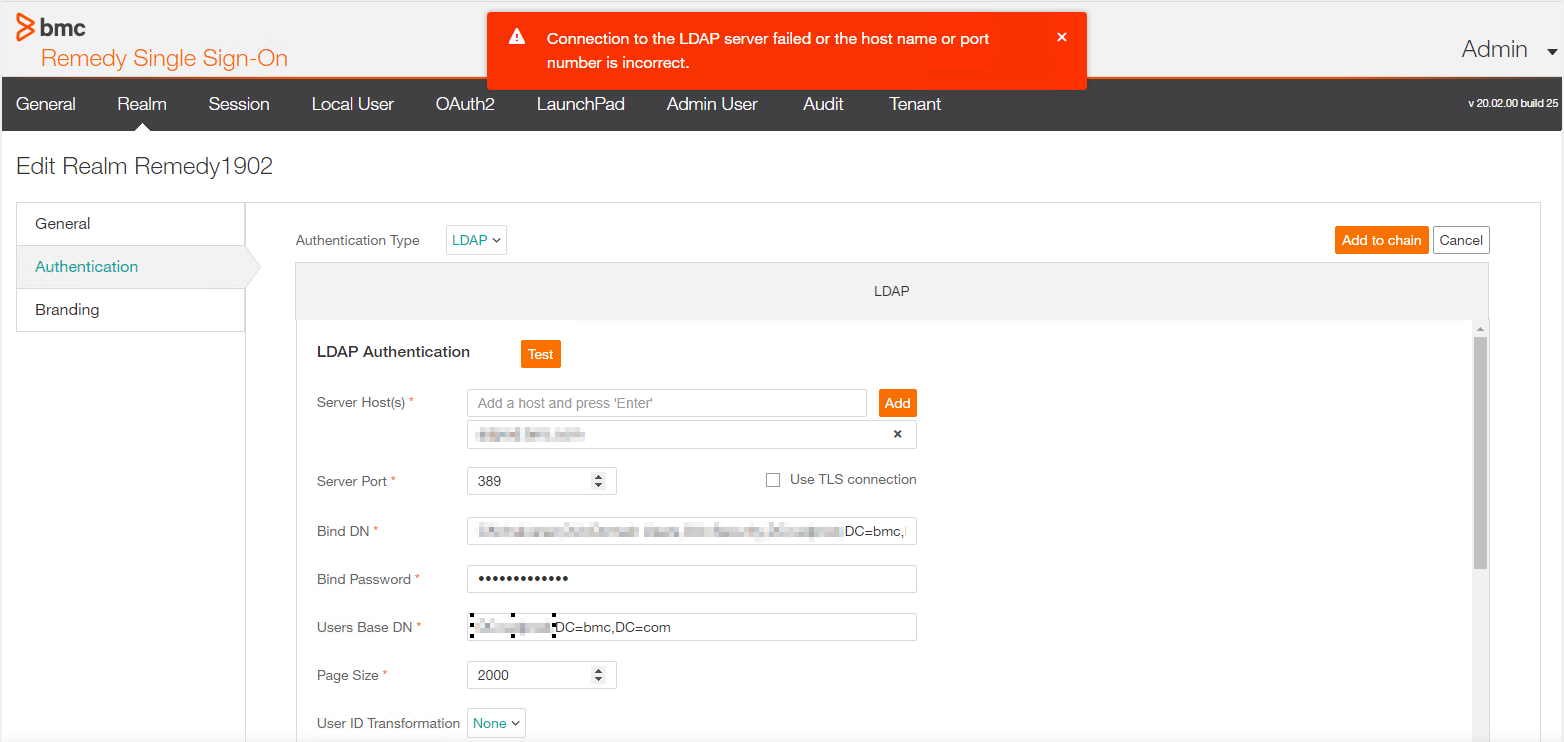The image size is (1564, 742).
Task: Click the 'Edit Realm Remedy1902' heading
Action: pos(145,166)
